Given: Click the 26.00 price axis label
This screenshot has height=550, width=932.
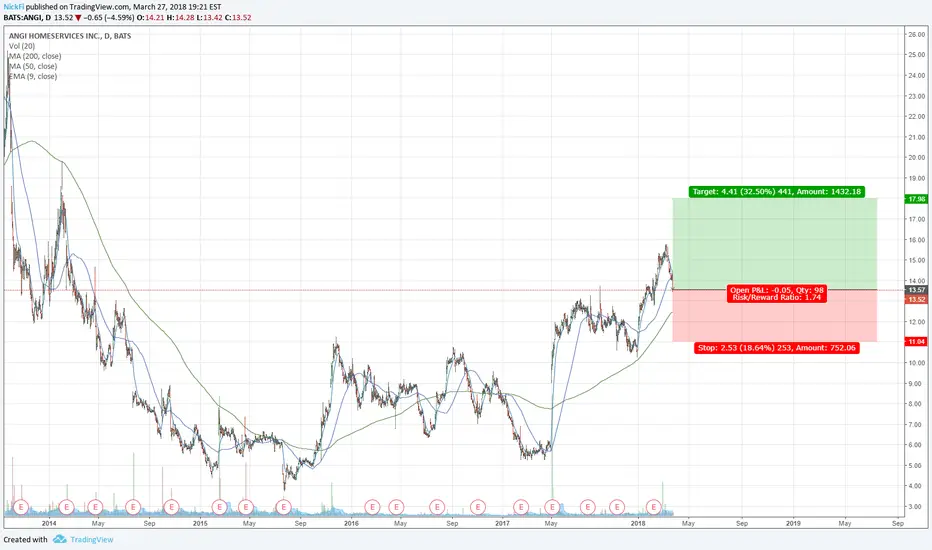Looking at the screenshot, I should 917,34.
